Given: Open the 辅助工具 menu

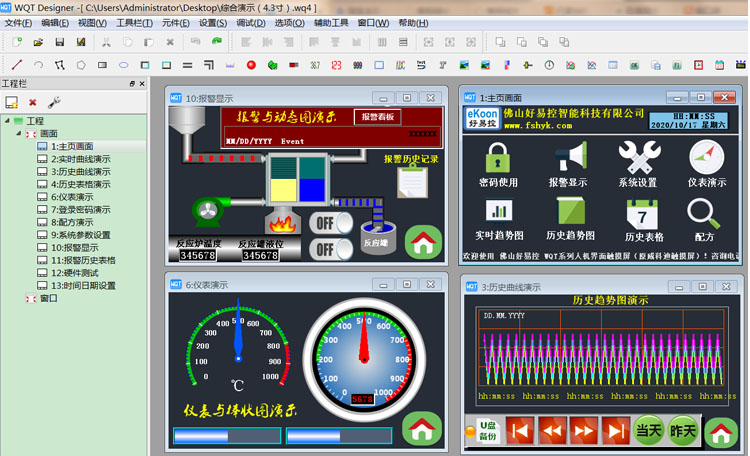Looking at the screenshot, I should (x=331, y=22).
